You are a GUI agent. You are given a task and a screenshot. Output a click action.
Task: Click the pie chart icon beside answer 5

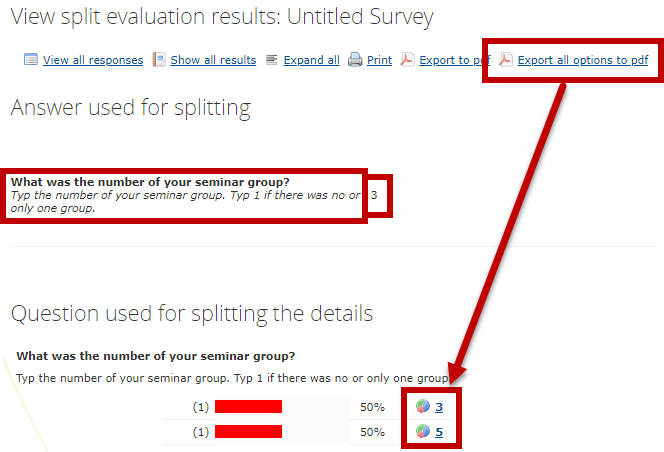click(x=423, y=431)
